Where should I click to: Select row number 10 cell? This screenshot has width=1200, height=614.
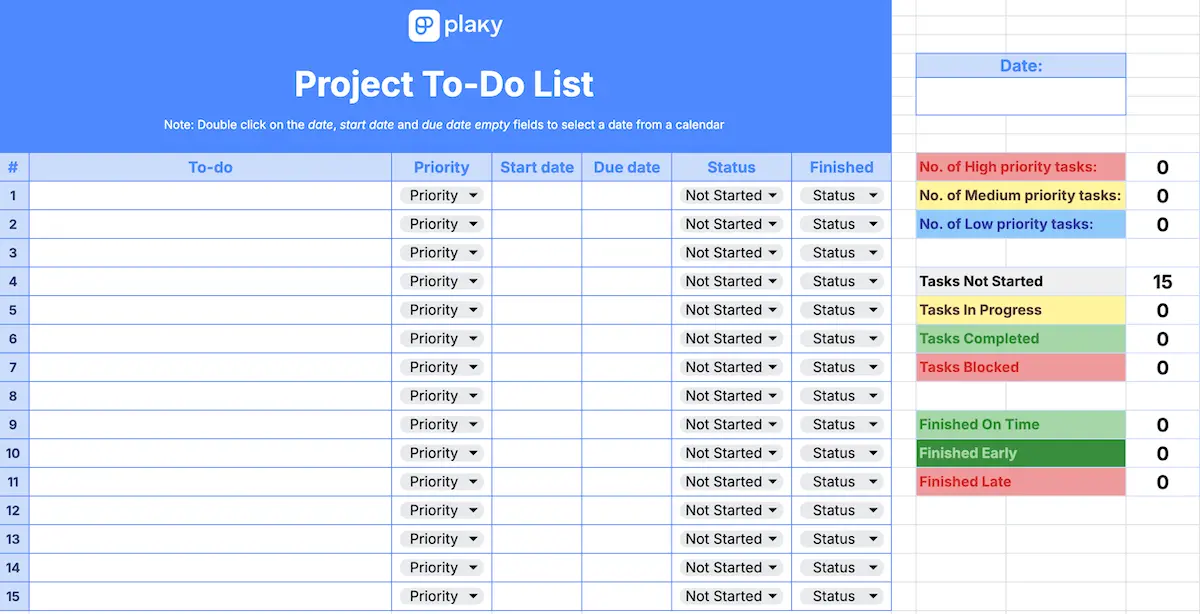point(14,453)
